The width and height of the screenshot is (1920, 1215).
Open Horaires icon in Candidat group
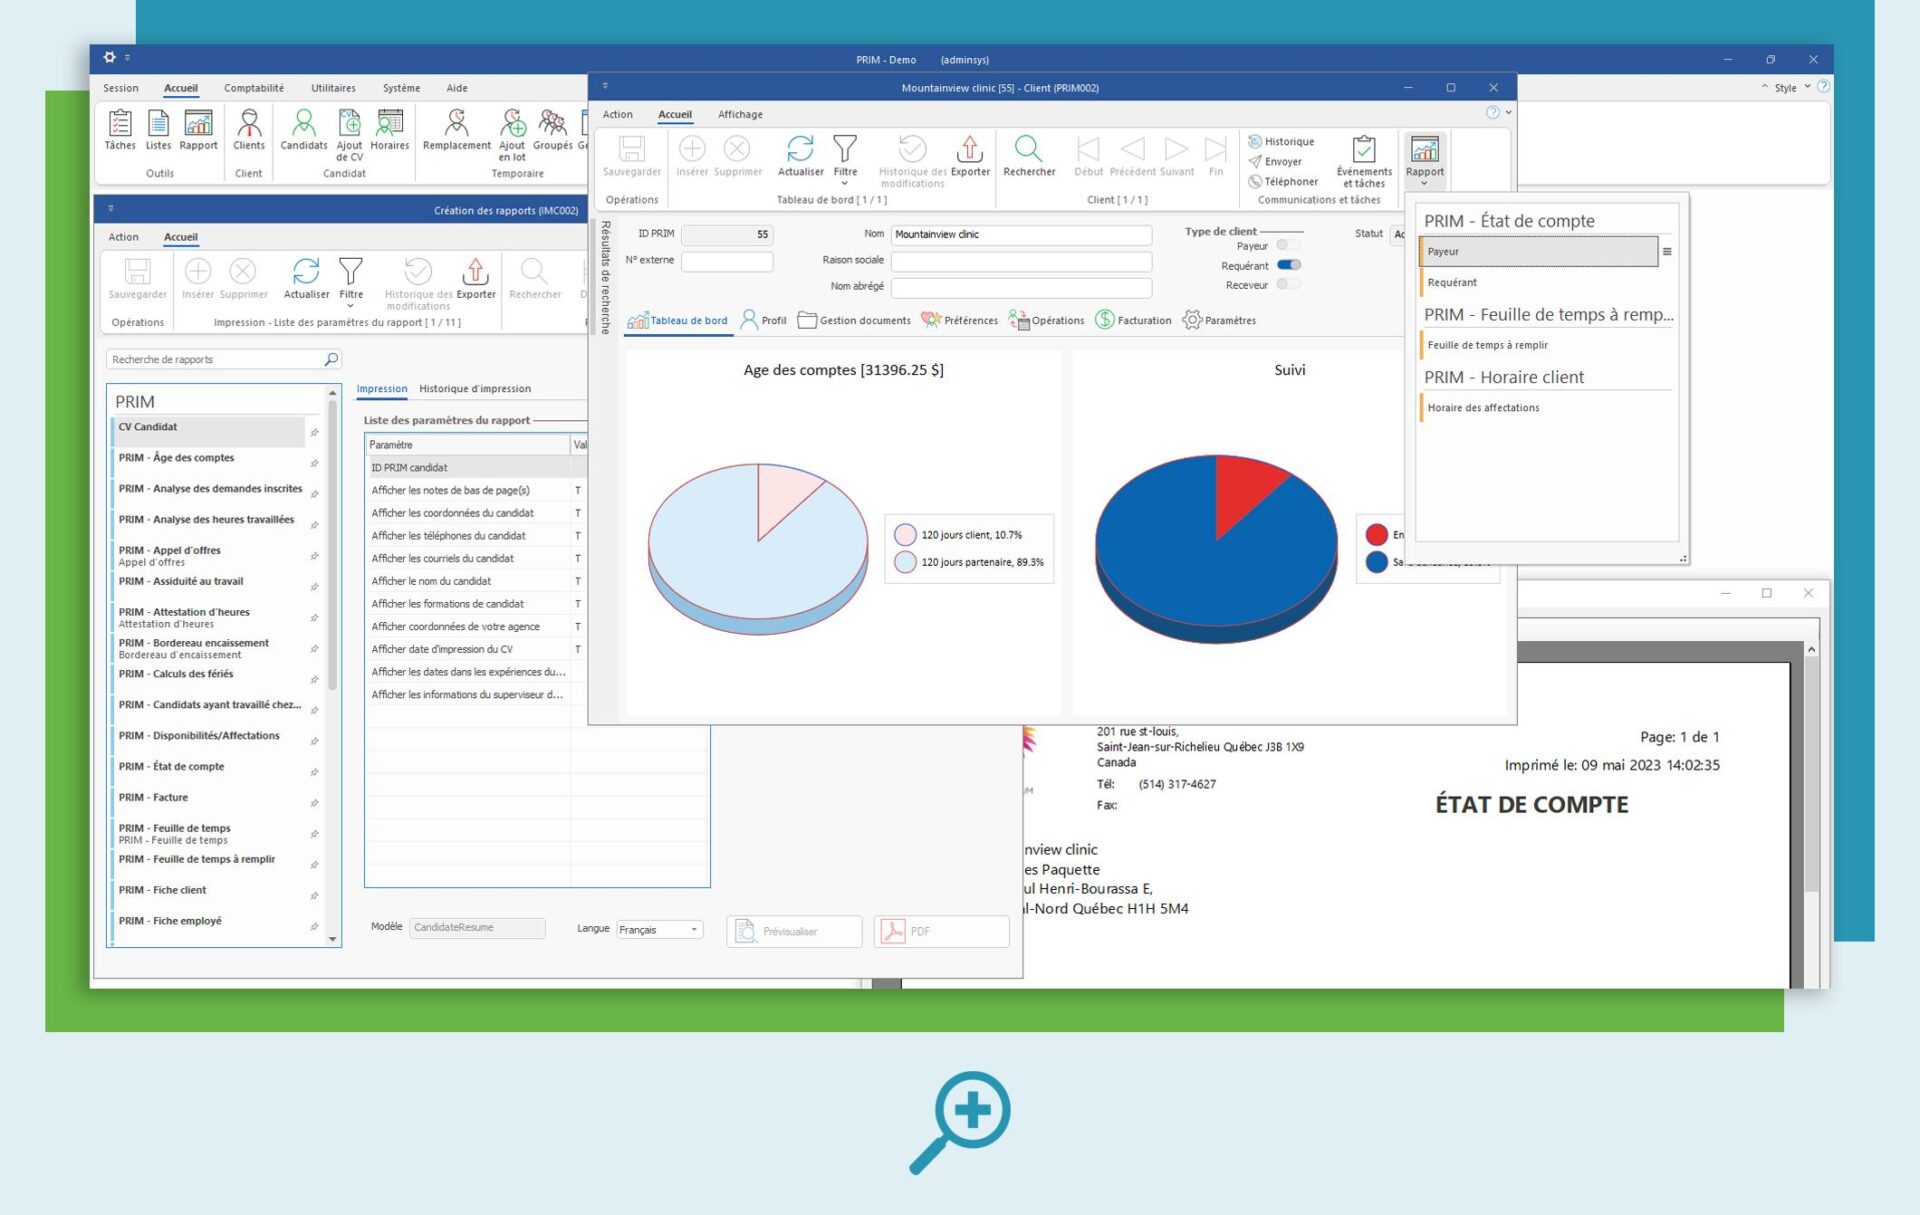pos(390,130)
